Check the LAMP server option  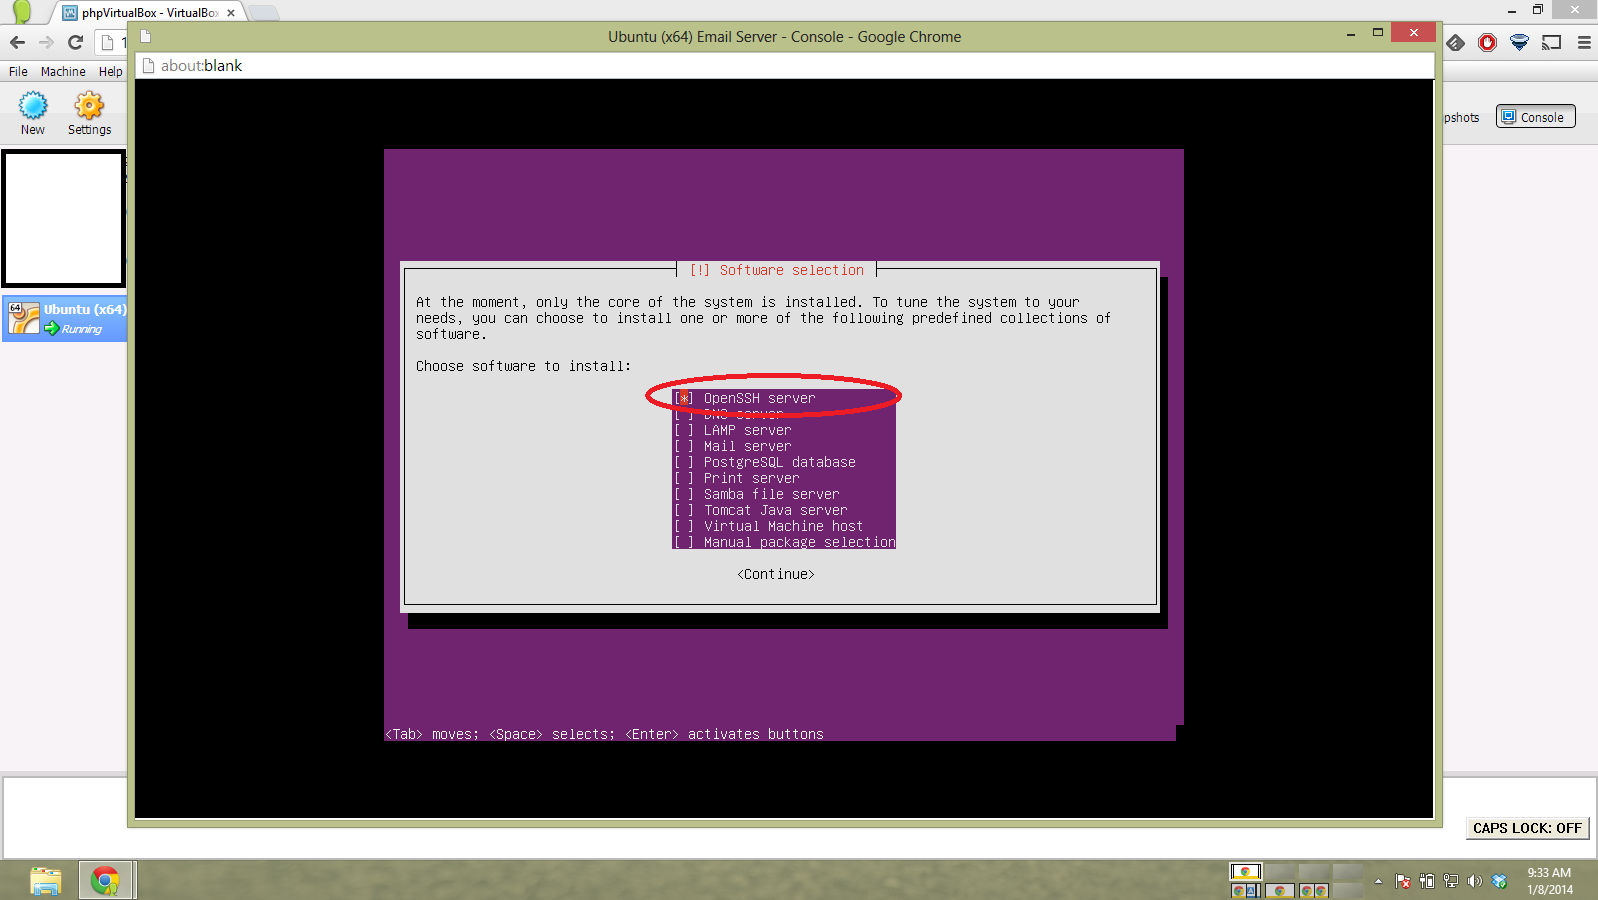[x=684, y=430]
